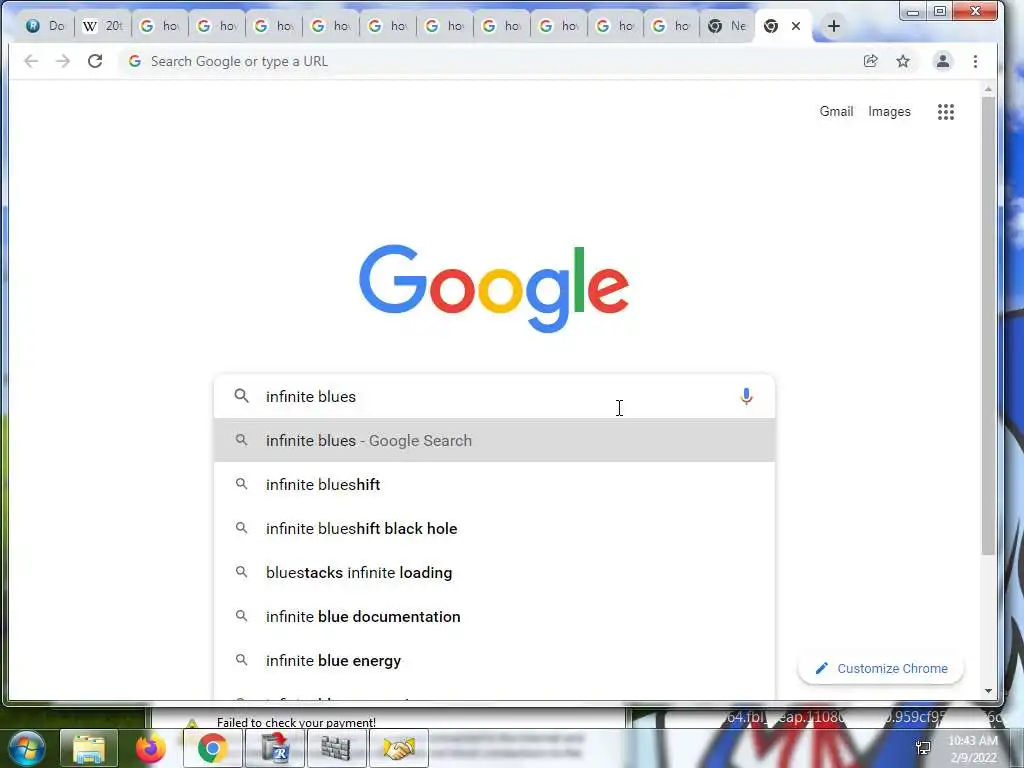
Task: Start voice search with the microphone
Action: point(746,396)
